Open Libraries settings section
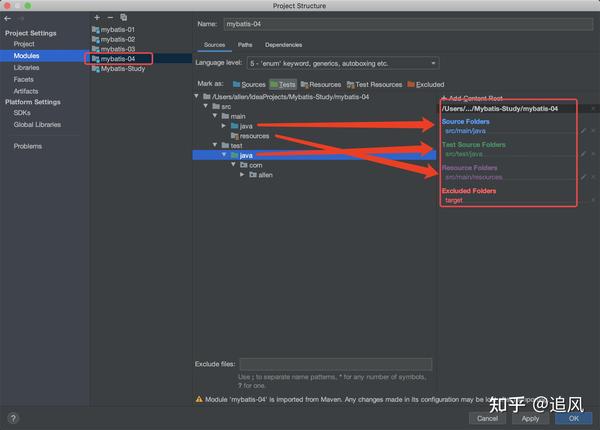Screen dimensions: 600x430 (26, 68)
